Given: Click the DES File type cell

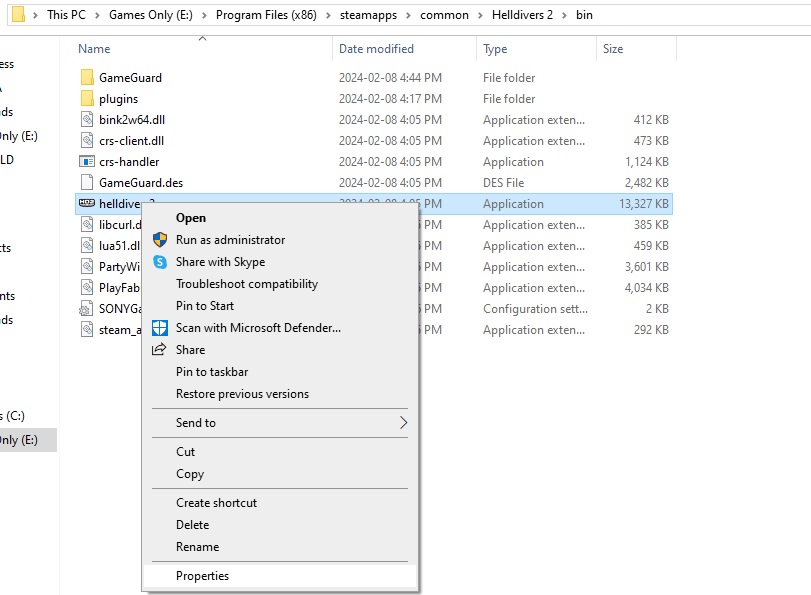Looking at the screenshot, I should click(503, 183).
